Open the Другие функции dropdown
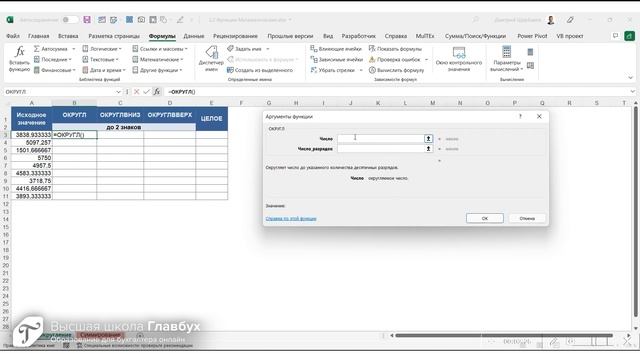This screenshot has width=640, height=360. point(158,70)
